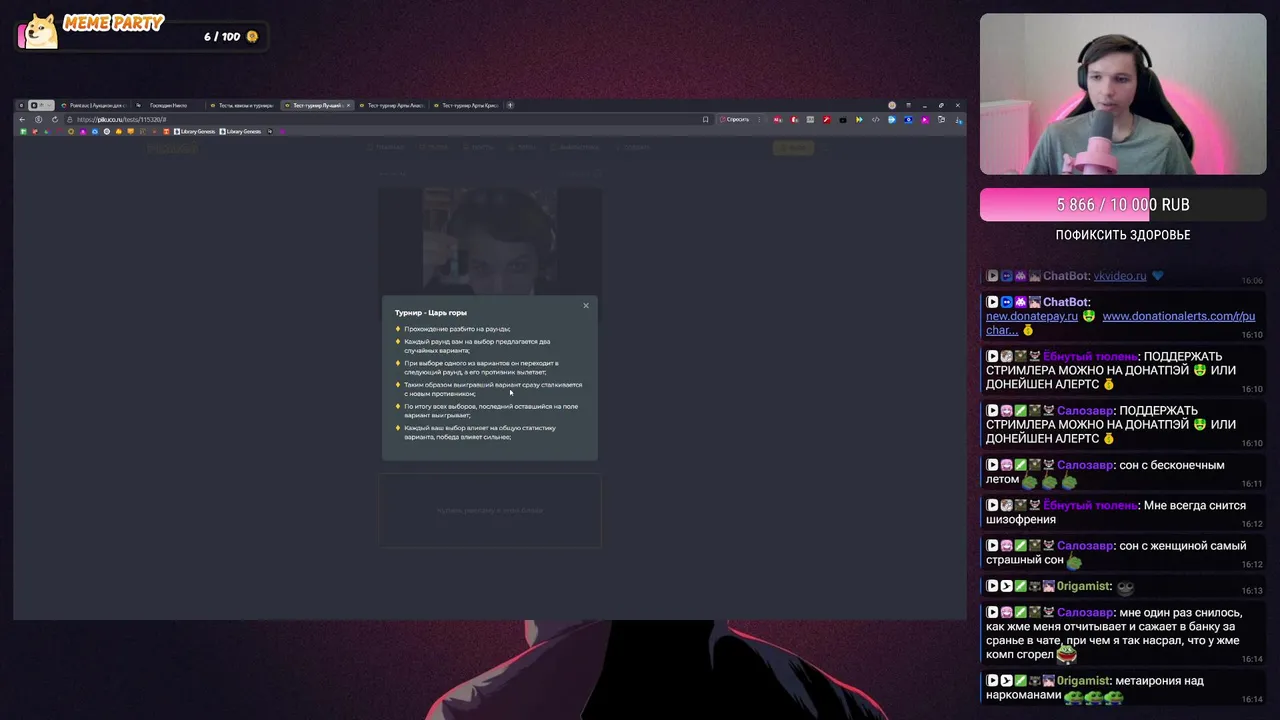The image size is (1280, 720).
Task: Click the address bar three-dot menu icon
Action: [x=759, y=119]
